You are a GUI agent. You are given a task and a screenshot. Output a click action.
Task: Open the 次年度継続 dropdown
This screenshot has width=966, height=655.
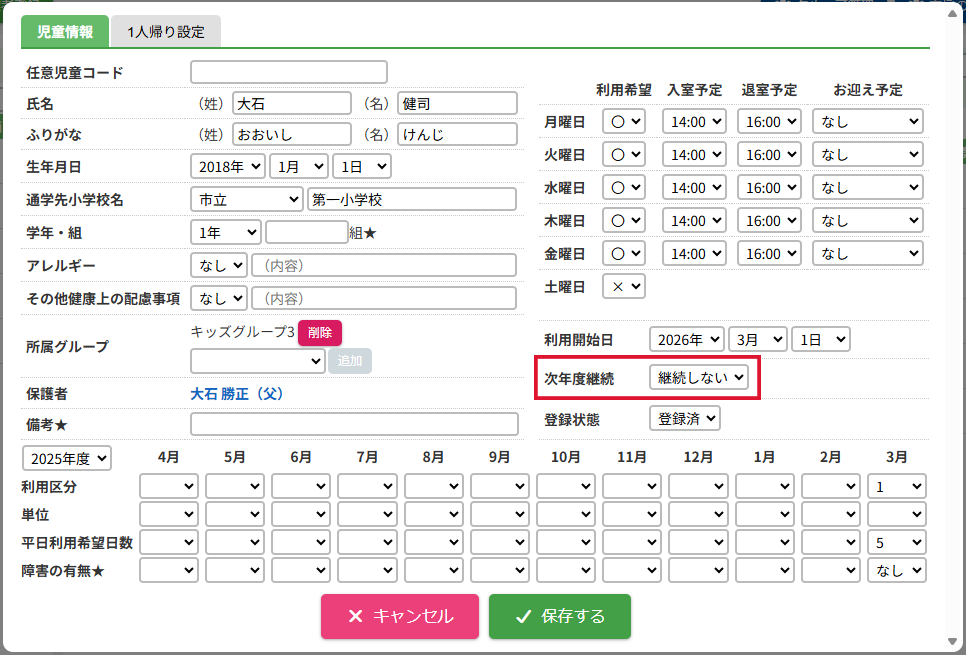(x=699, y=377)
